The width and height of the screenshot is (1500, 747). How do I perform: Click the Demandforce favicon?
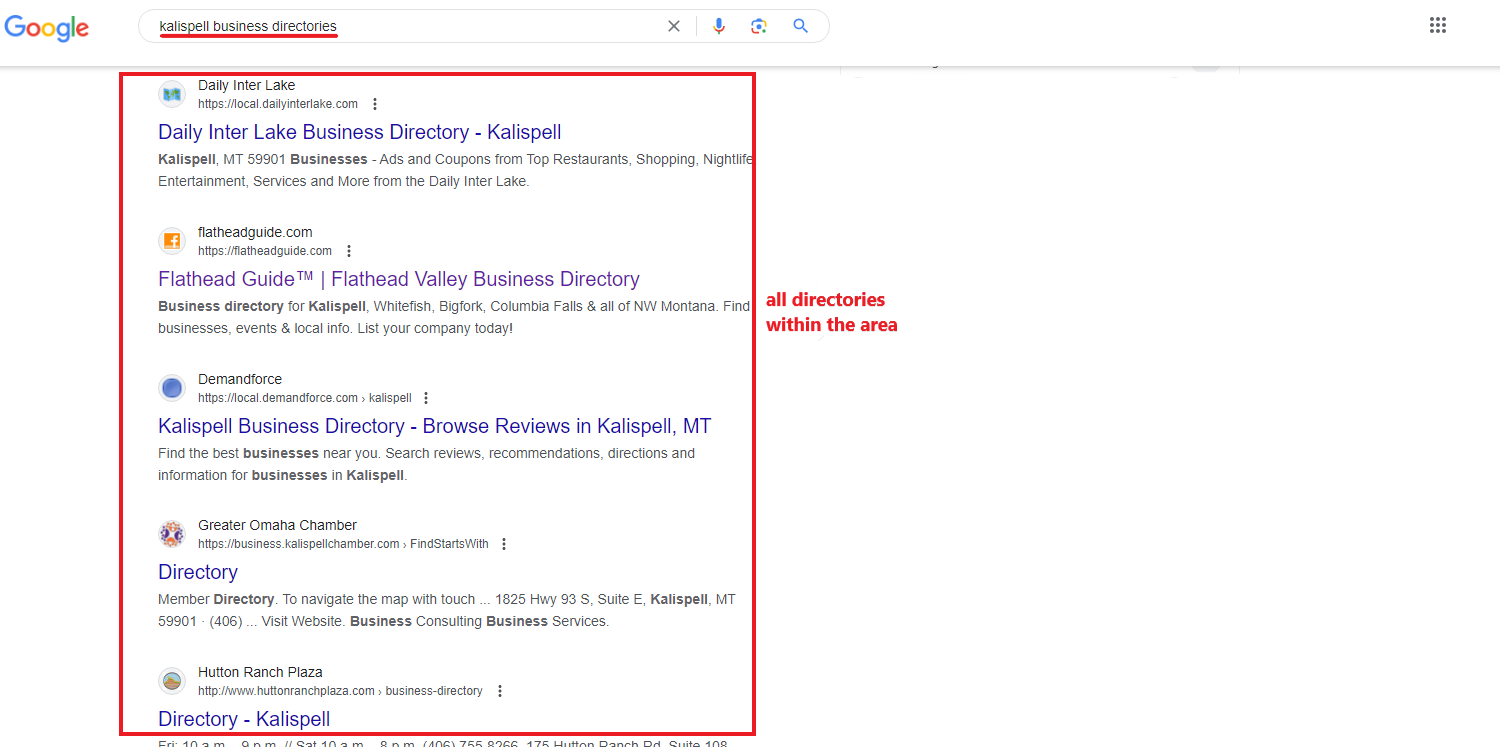[172, 388]
